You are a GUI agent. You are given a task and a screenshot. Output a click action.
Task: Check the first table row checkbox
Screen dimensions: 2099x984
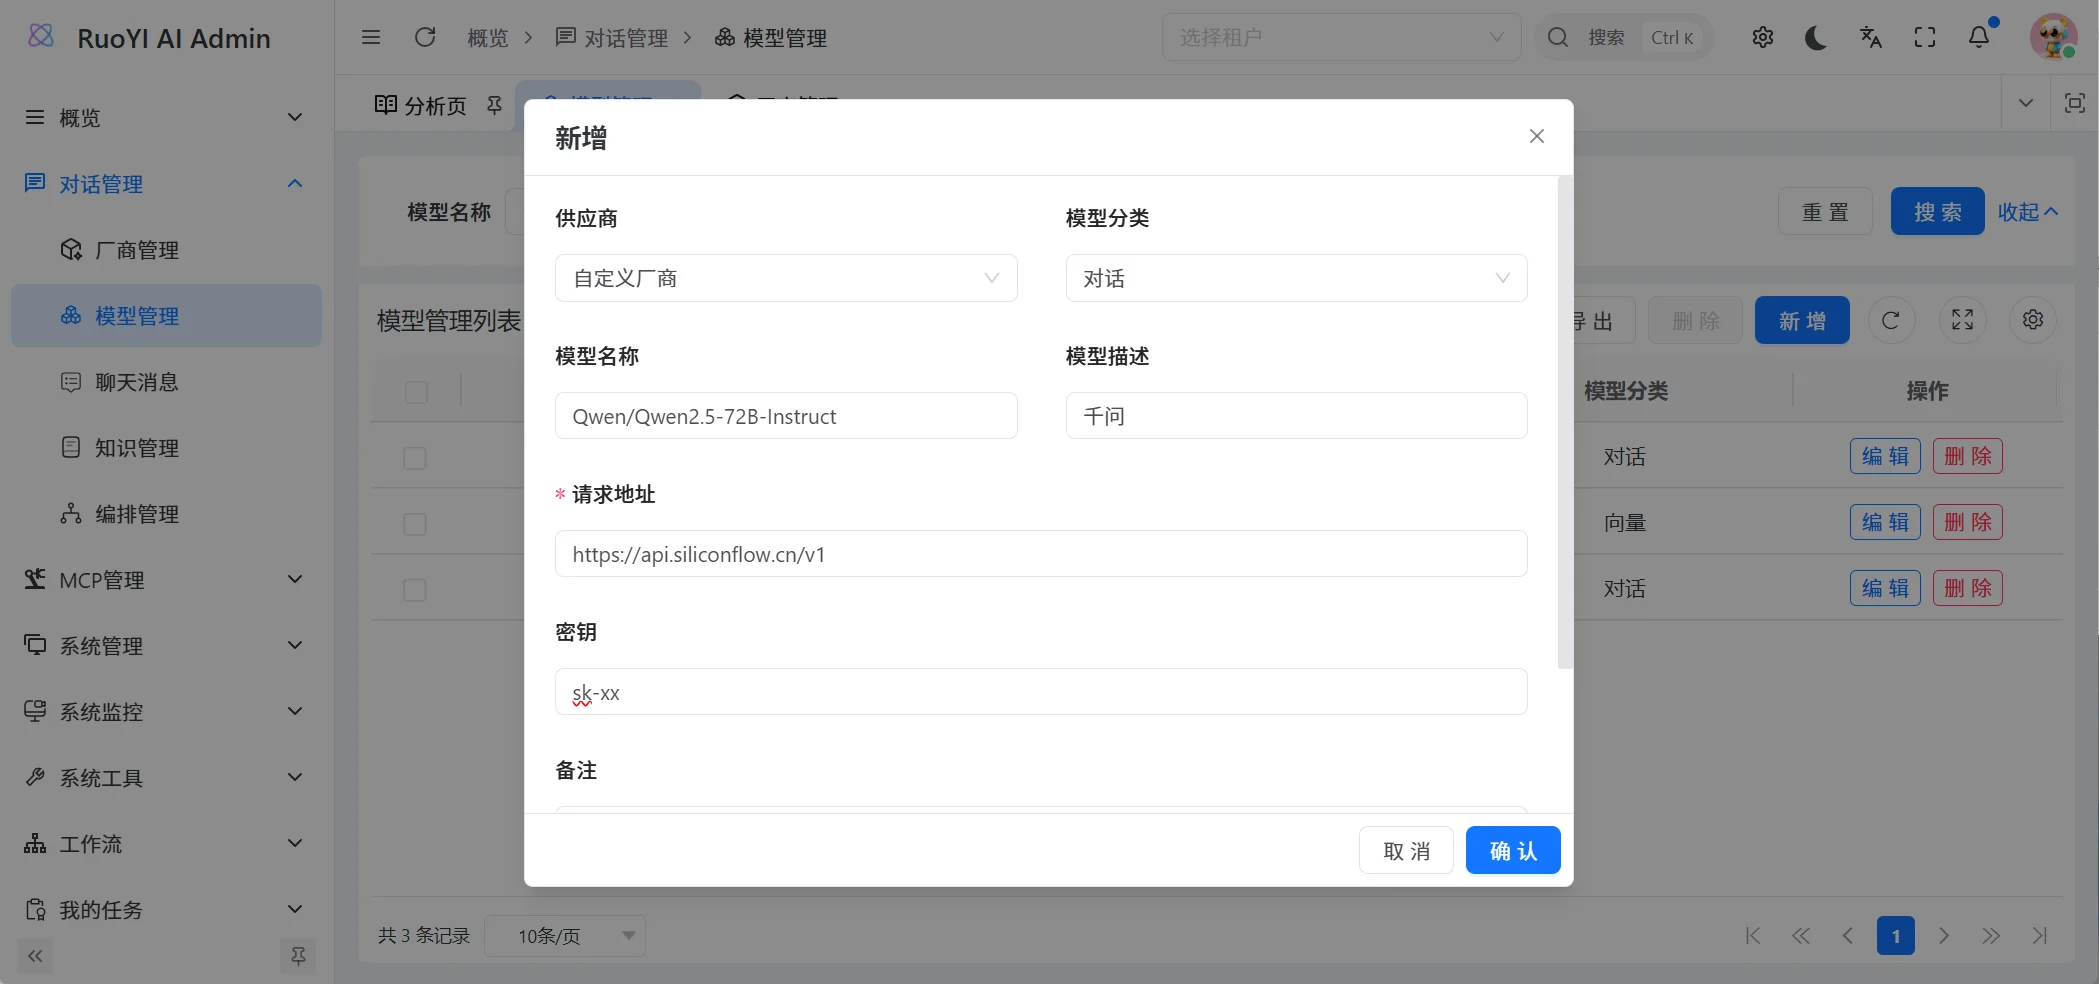click(x=415, y=458)
